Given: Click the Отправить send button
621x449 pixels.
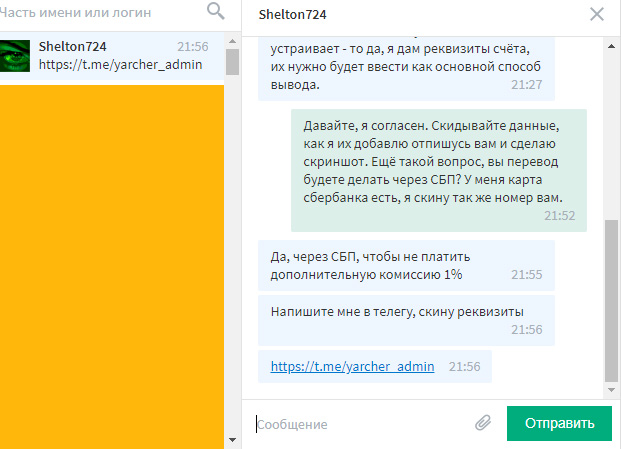Looking at the screenshot, I should point(559,423).
